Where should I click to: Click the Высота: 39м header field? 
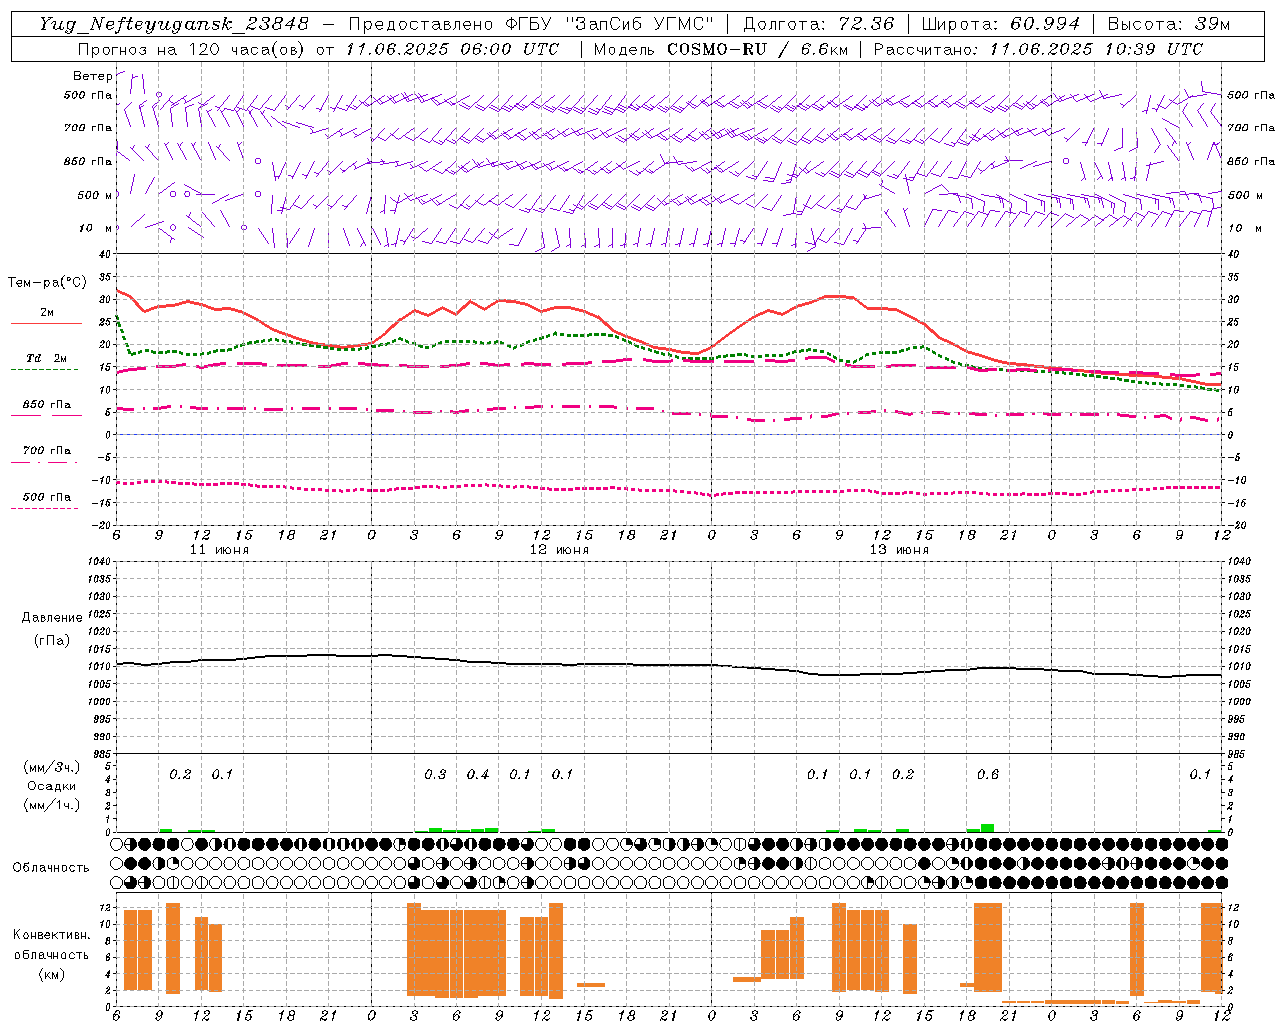click(x=1169, y=24)
